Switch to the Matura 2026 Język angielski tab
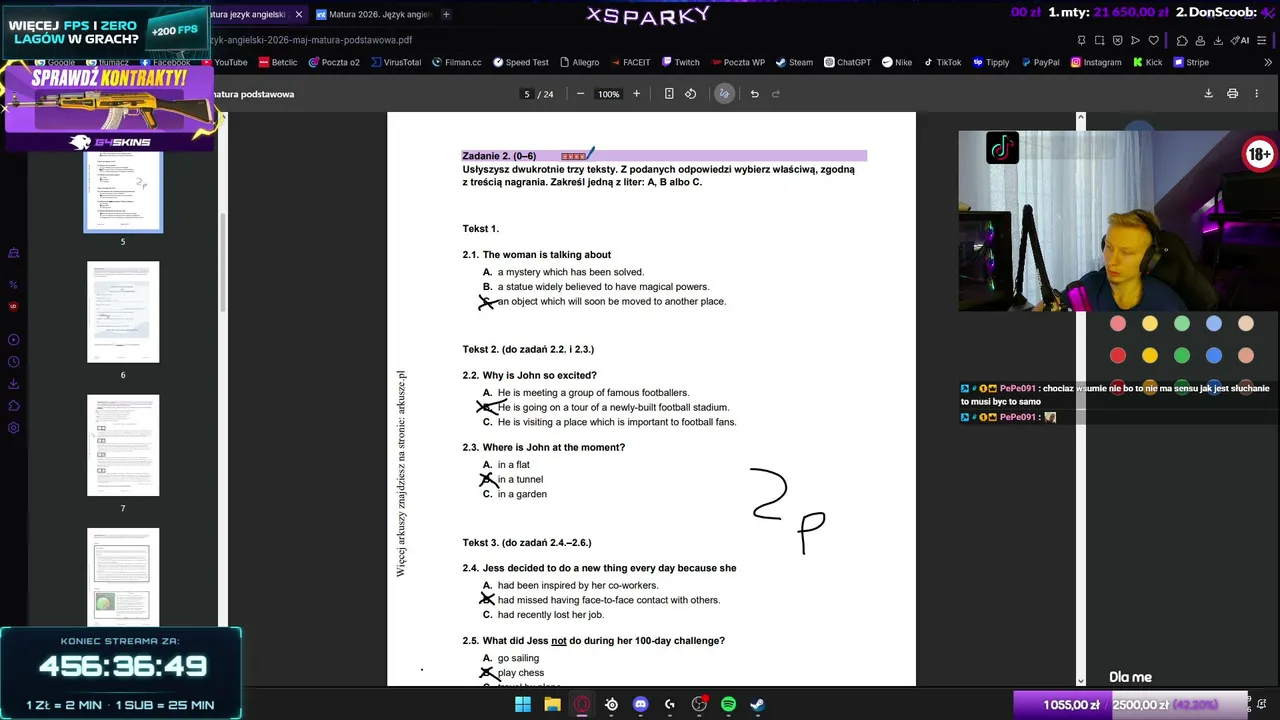 [x=373, y=15]
